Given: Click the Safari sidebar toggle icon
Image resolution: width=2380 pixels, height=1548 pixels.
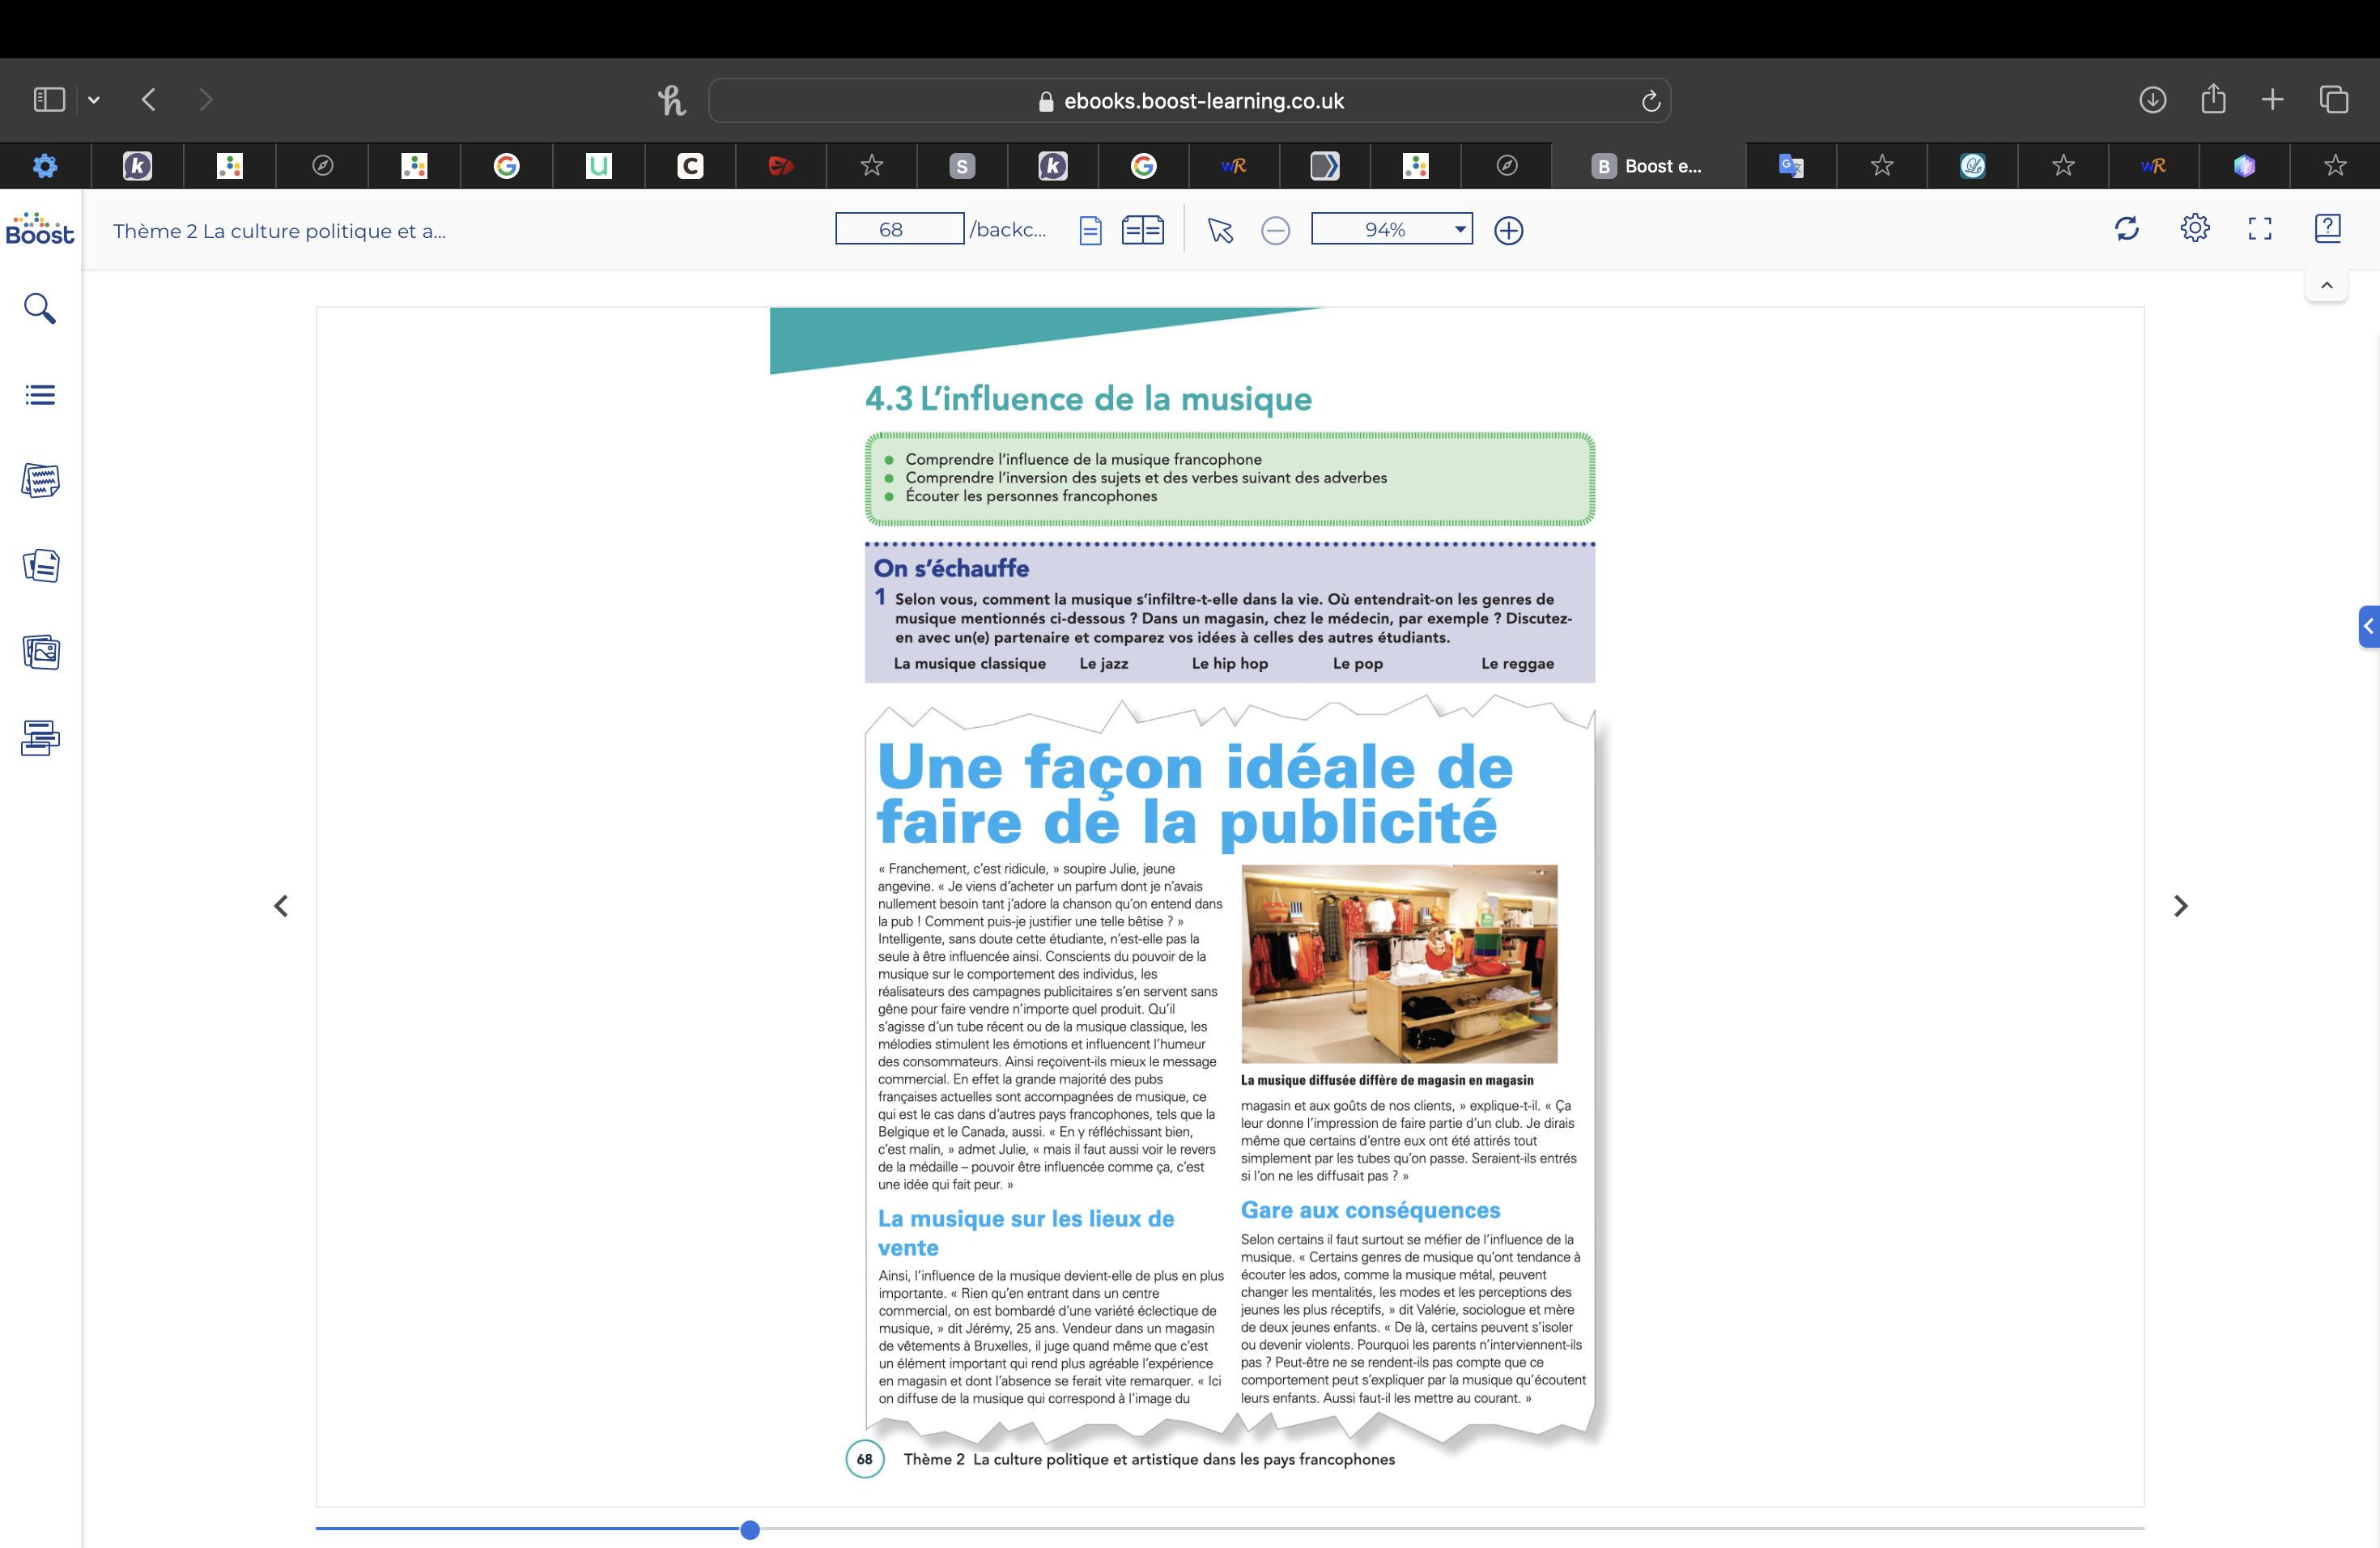Looking at the screenshot, I should (x=49, y=100).
